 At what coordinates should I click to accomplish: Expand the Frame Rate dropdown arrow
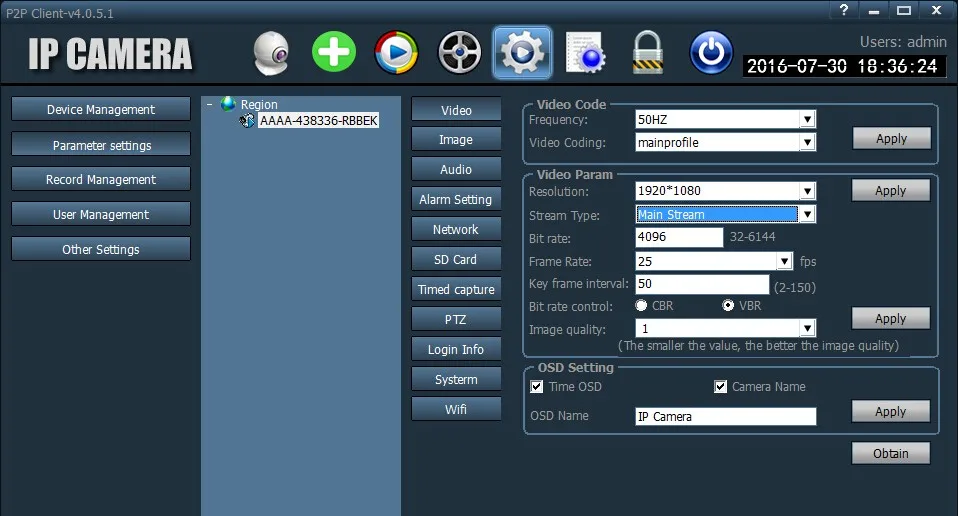784,261
